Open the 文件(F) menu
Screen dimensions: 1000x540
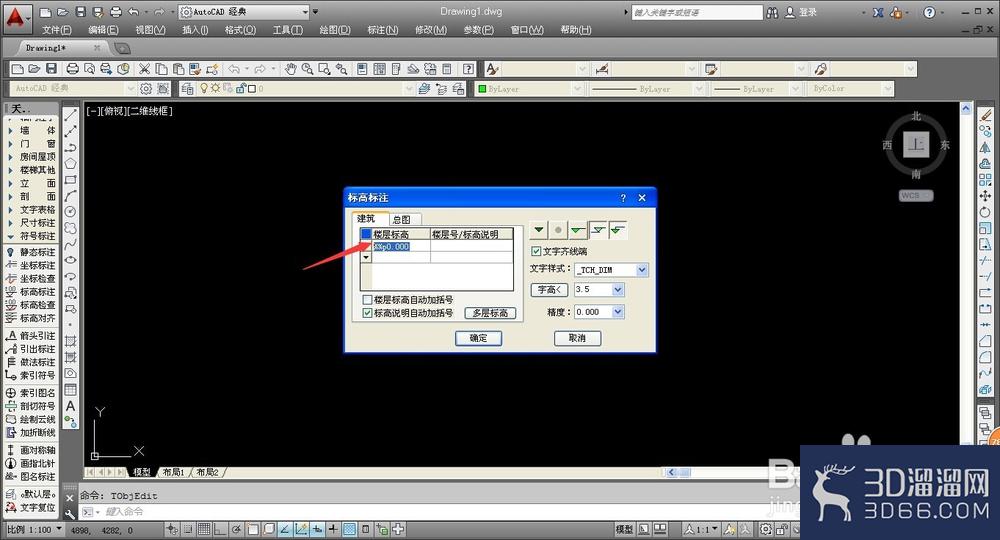point(57,30)
